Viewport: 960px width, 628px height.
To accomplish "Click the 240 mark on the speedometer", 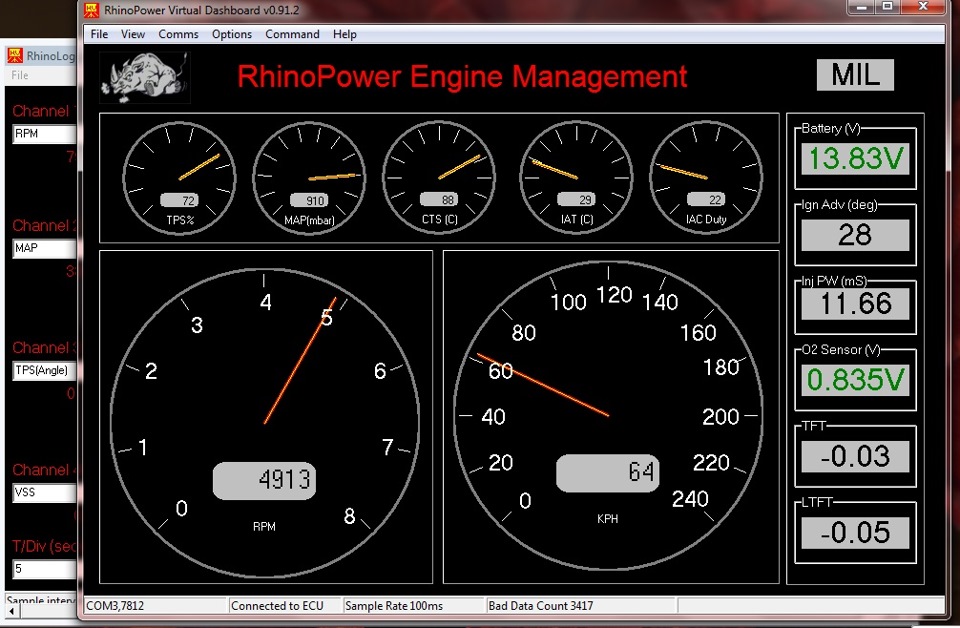I will coord(690,499).
